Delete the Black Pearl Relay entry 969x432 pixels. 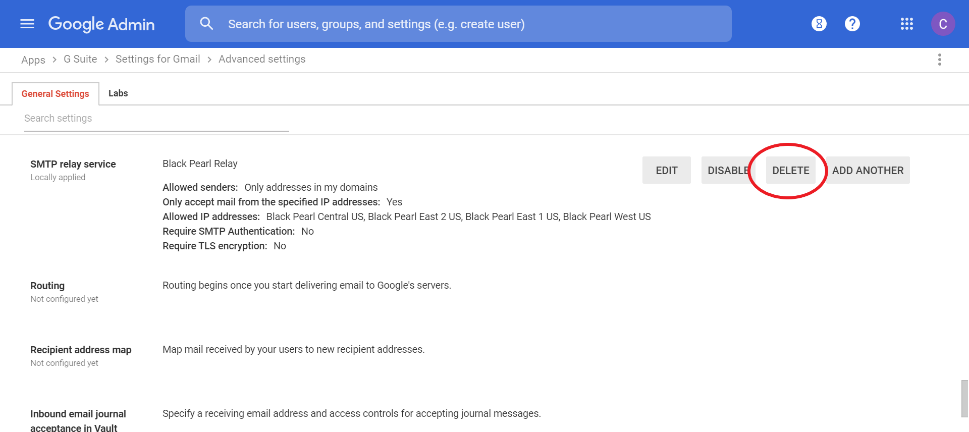[x=790, y=170]
